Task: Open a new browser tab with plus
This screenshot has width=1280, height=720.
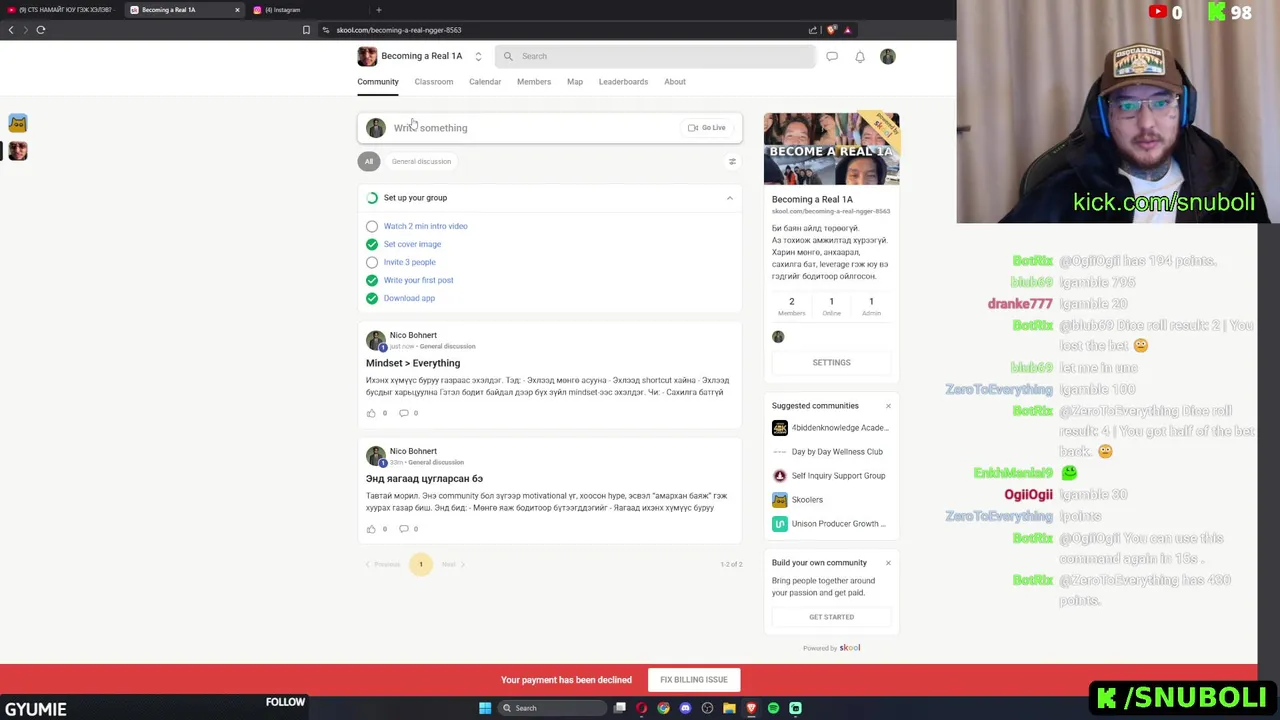Action: pos(379,10)
